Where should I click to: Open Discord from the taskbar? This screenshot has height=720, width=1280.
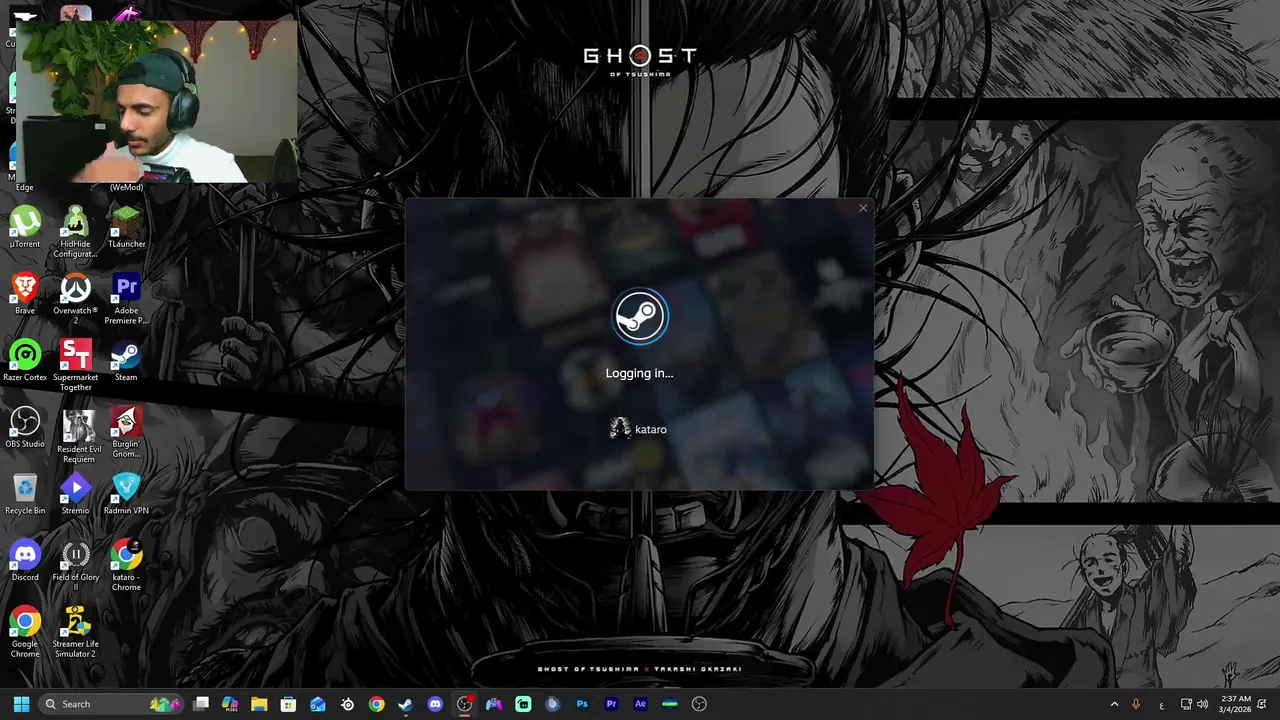tap(435, 704)
